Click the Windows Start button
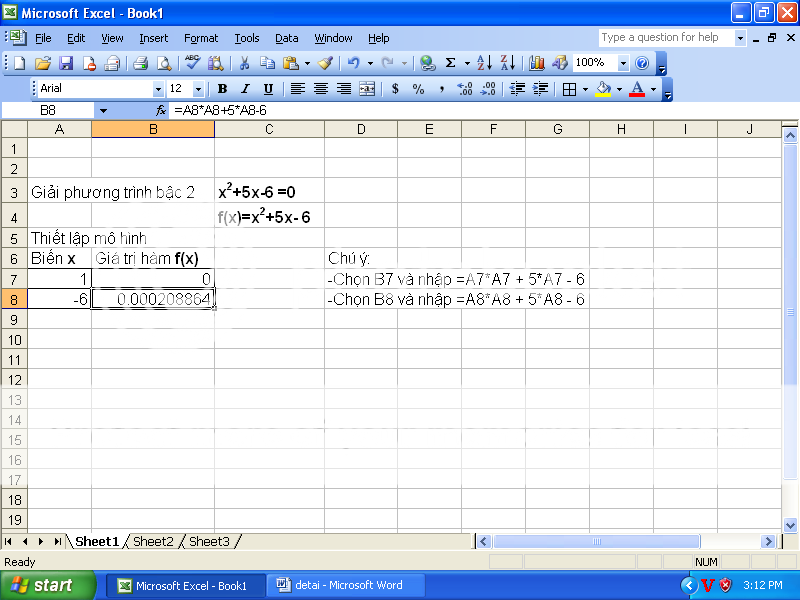Viewport: 800px width, 600px height. (48, 585)
